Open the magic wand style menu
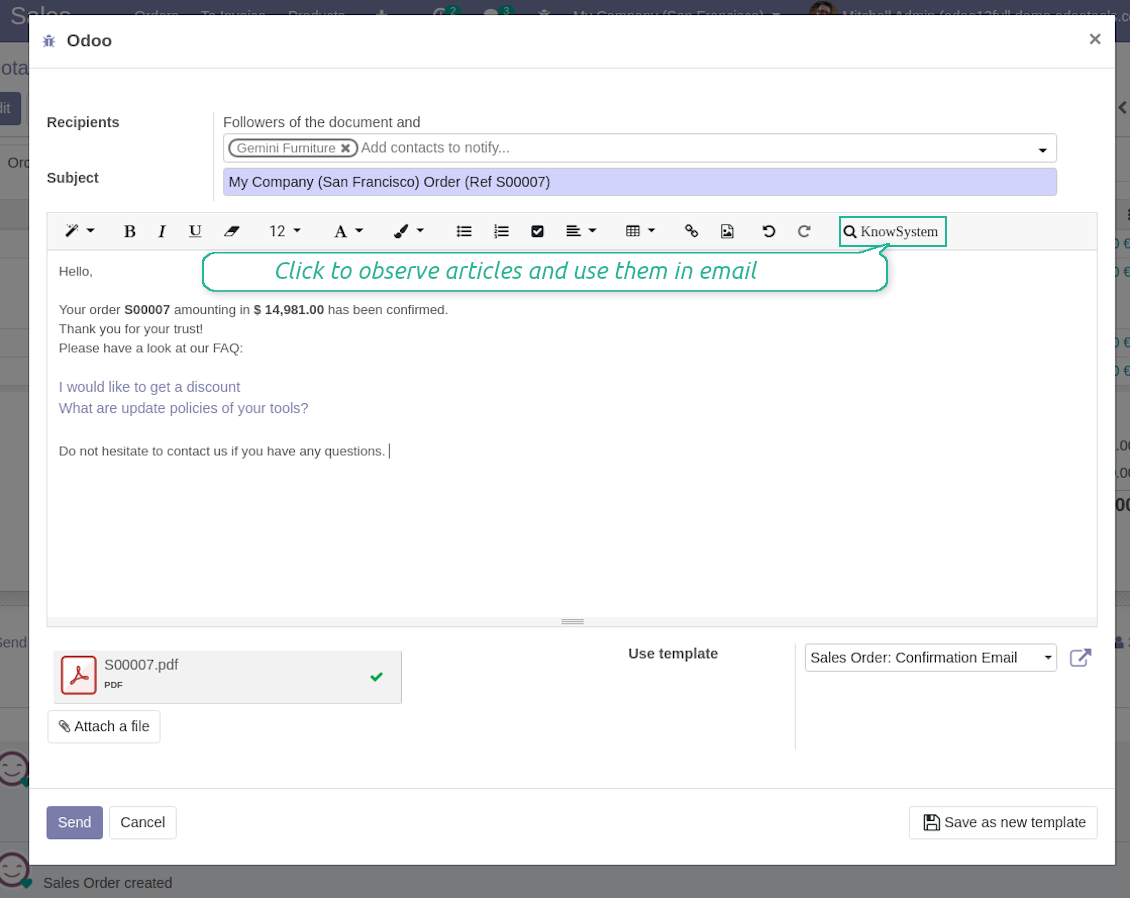The width and height of the screenshot is (1130, 898). (x=79, y=231)
